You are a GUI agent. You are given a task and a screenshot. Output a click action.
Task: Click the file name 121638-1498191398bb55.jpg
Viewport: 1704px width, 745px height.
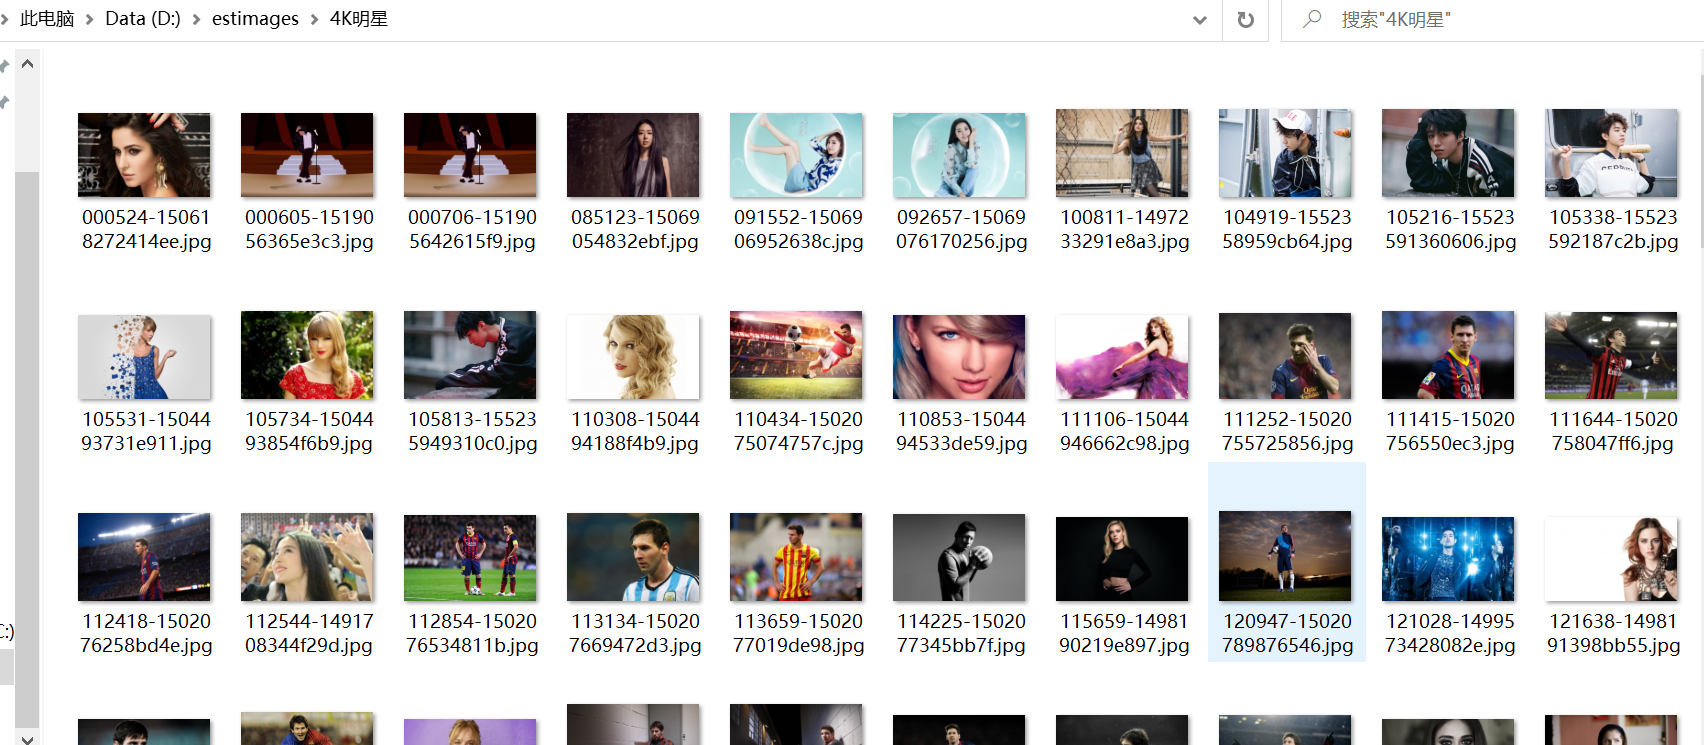pos(1613,633)
